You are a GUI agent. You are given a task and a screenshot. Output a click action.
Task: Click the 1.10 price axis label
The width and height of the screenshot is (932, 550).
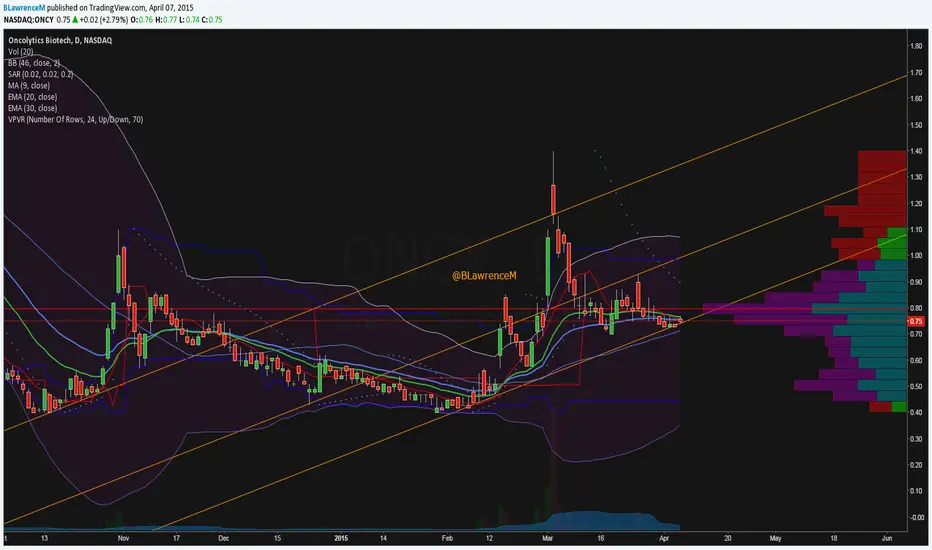916,230
